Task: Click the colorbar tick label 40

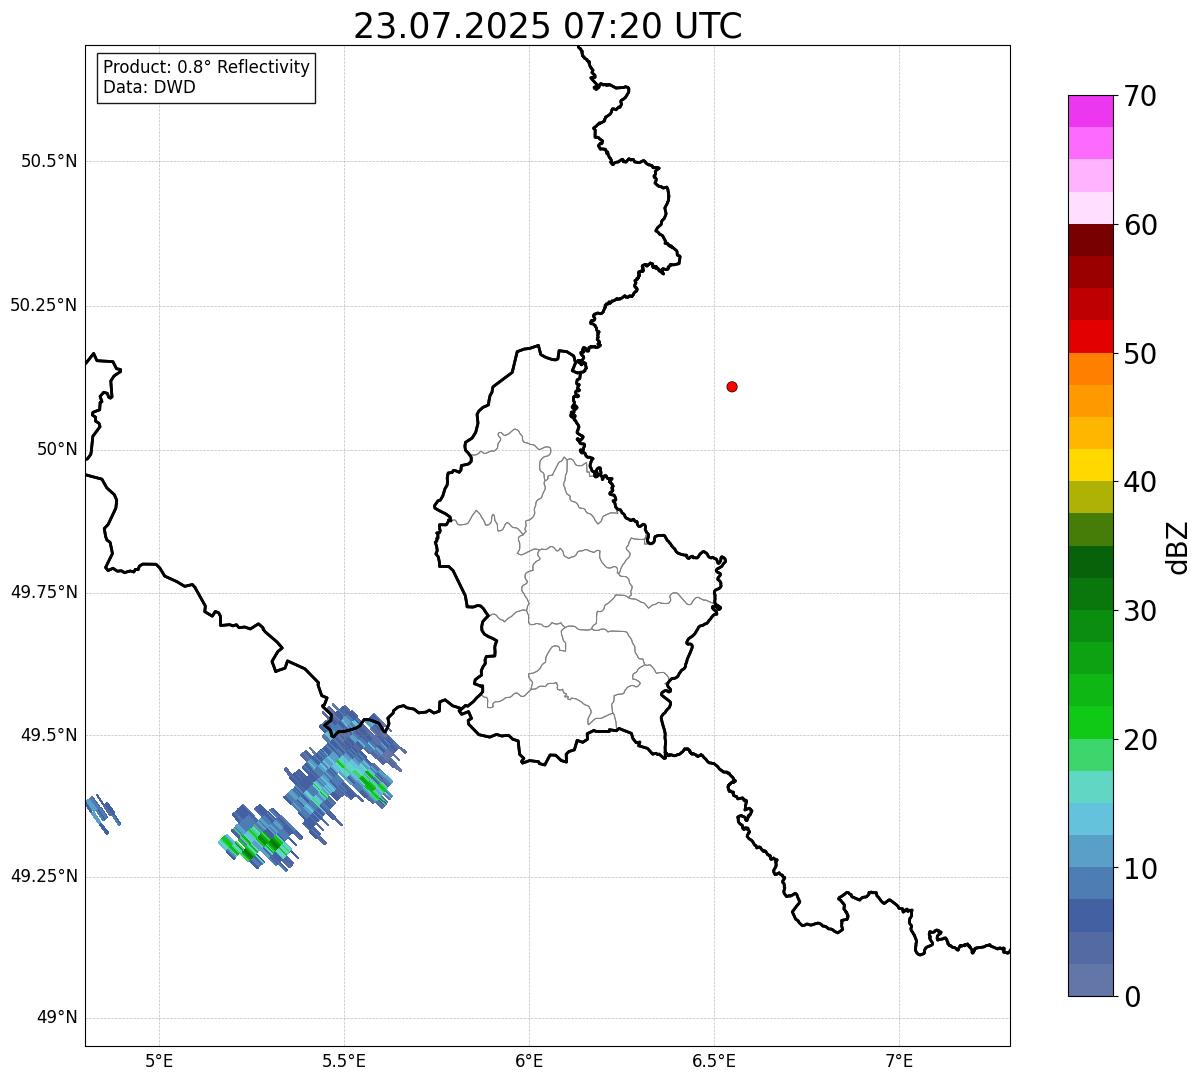Action: point(1140,482)
